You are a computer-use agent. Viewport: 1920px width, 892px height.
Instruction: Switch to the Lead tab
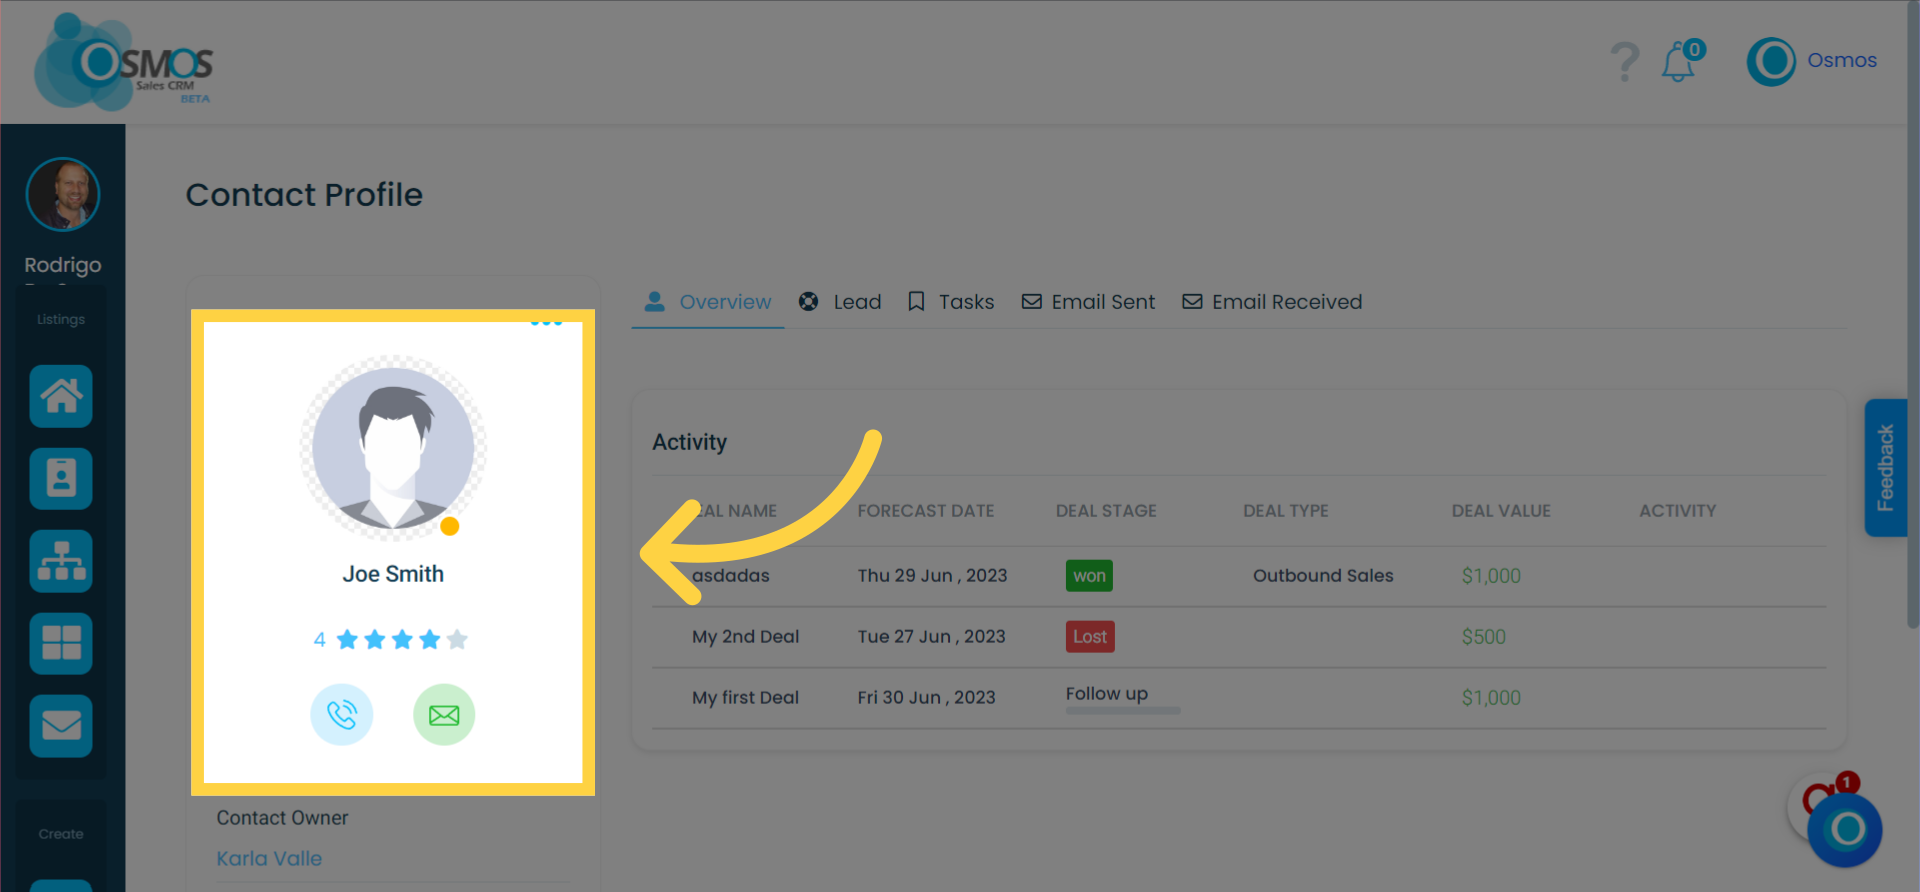coord(840,302)
